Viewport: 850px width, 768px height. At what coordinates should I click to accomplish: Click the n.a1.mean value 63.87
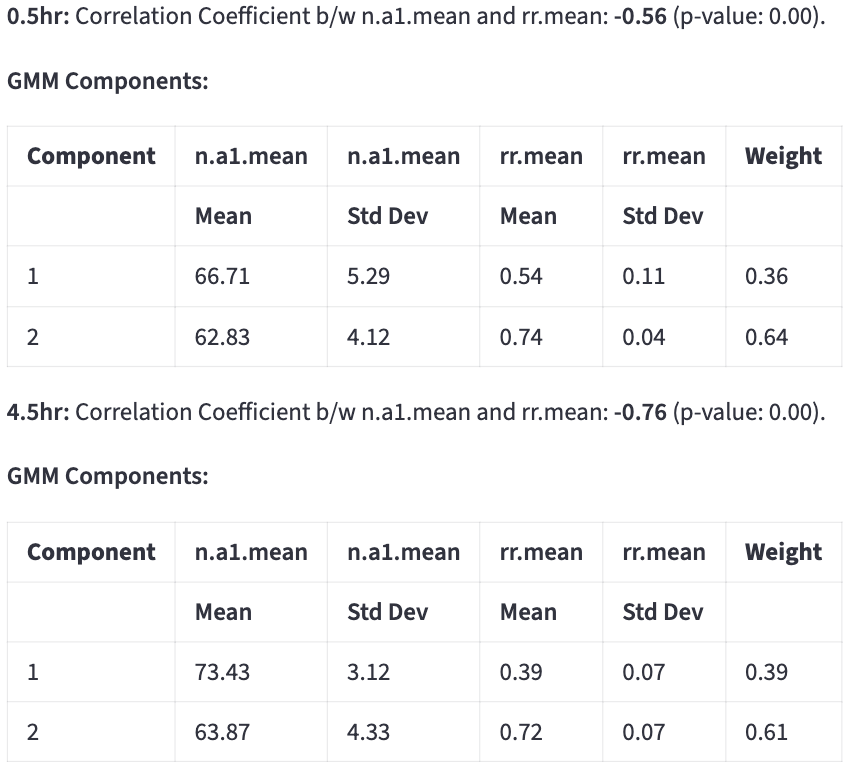(x=222, y=732)
